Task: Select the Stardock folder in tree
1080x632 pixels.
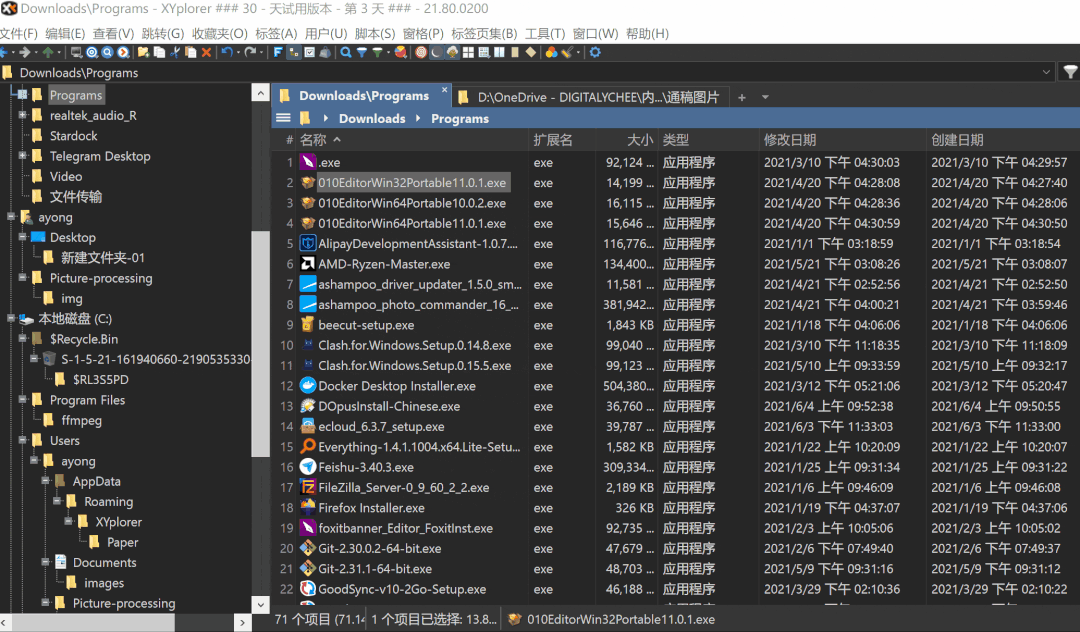Action: tap(73, 136)
